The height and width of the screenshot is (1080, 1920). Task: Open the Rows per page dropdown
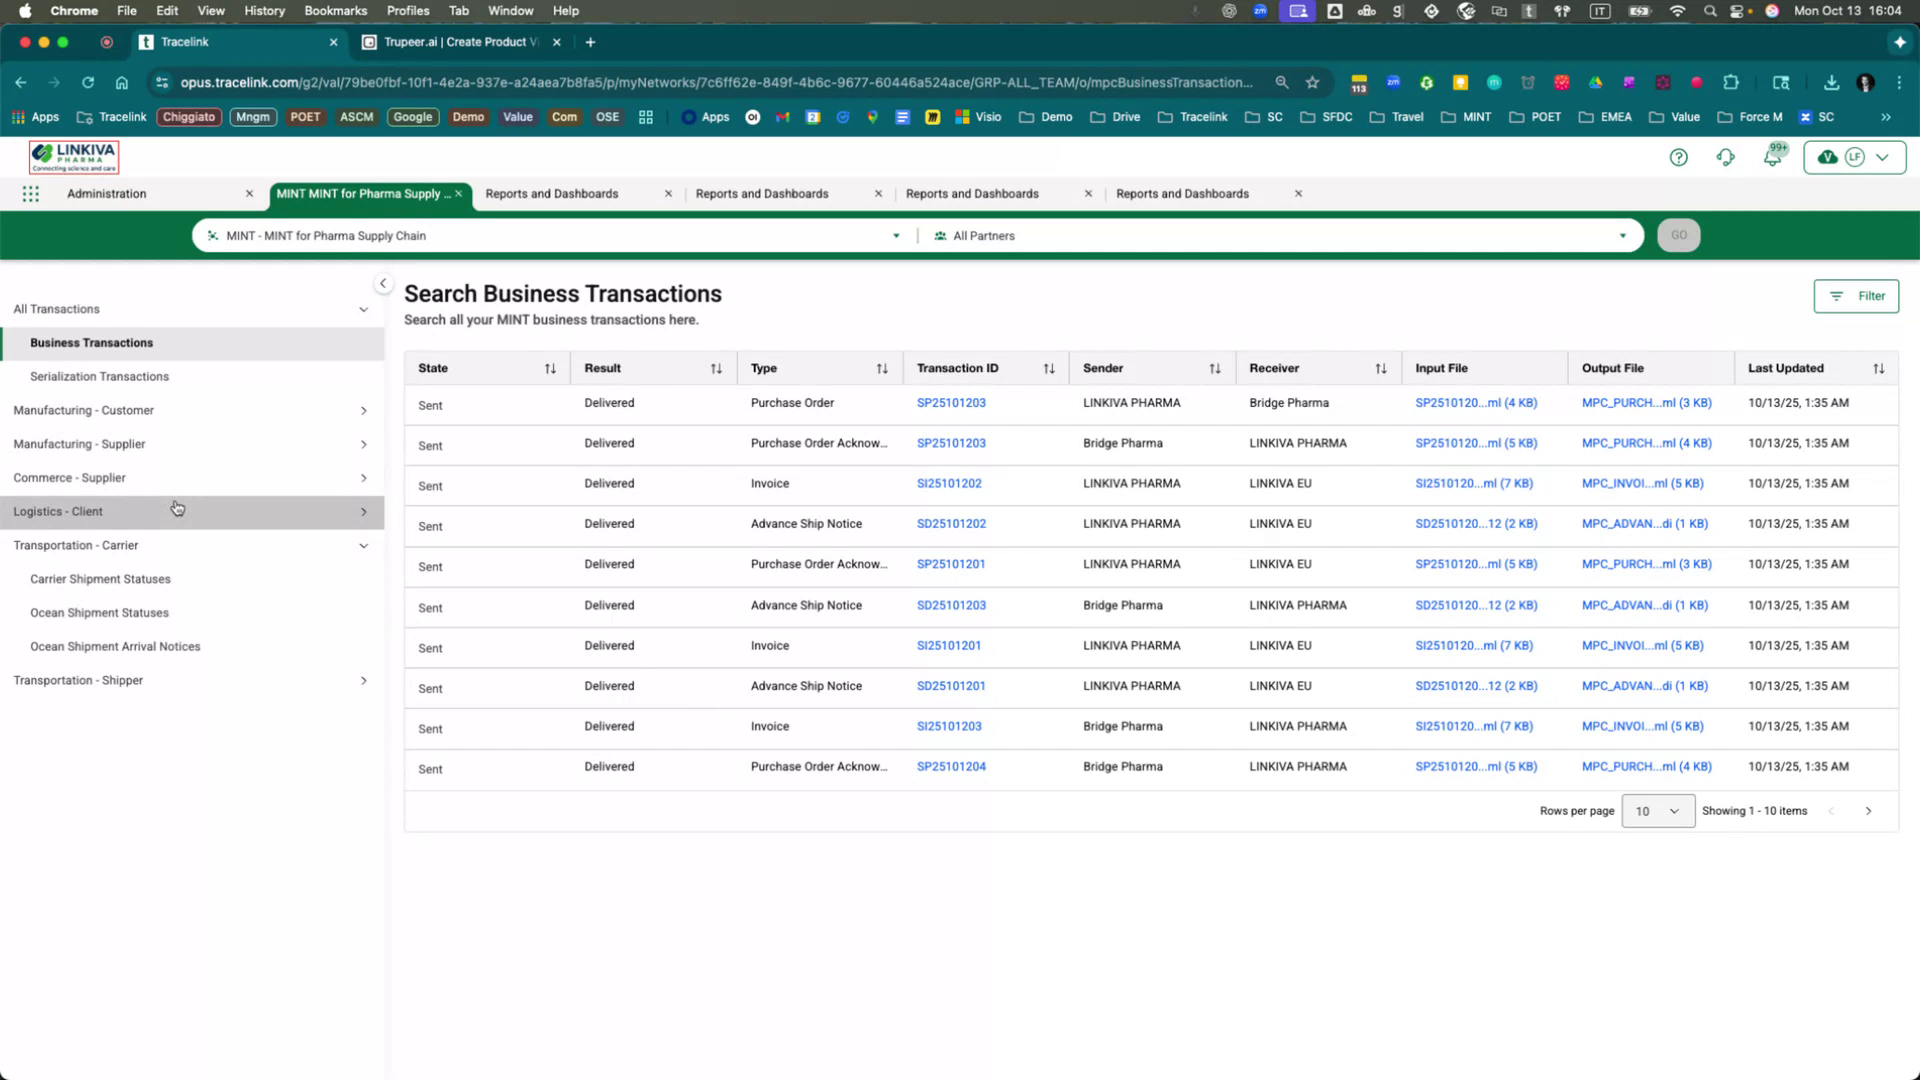1657,811
